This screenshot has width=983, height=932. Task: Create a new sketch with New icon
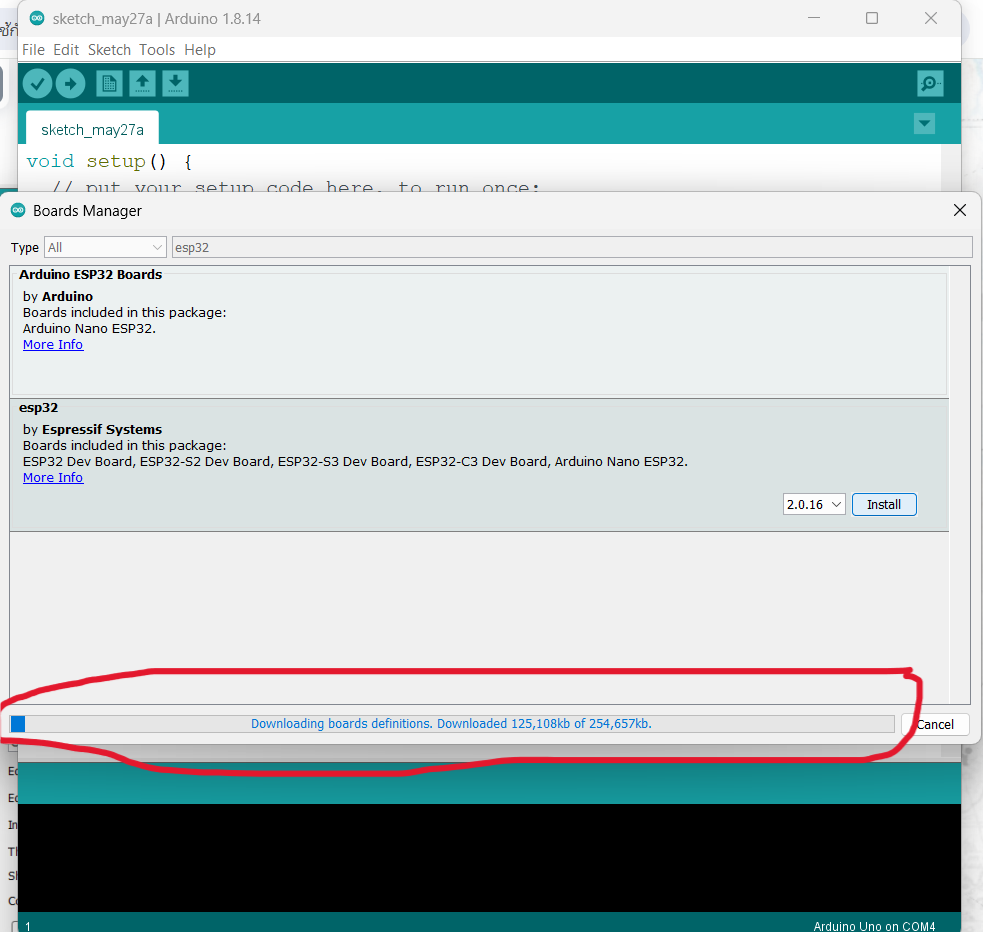pos(109,83)
